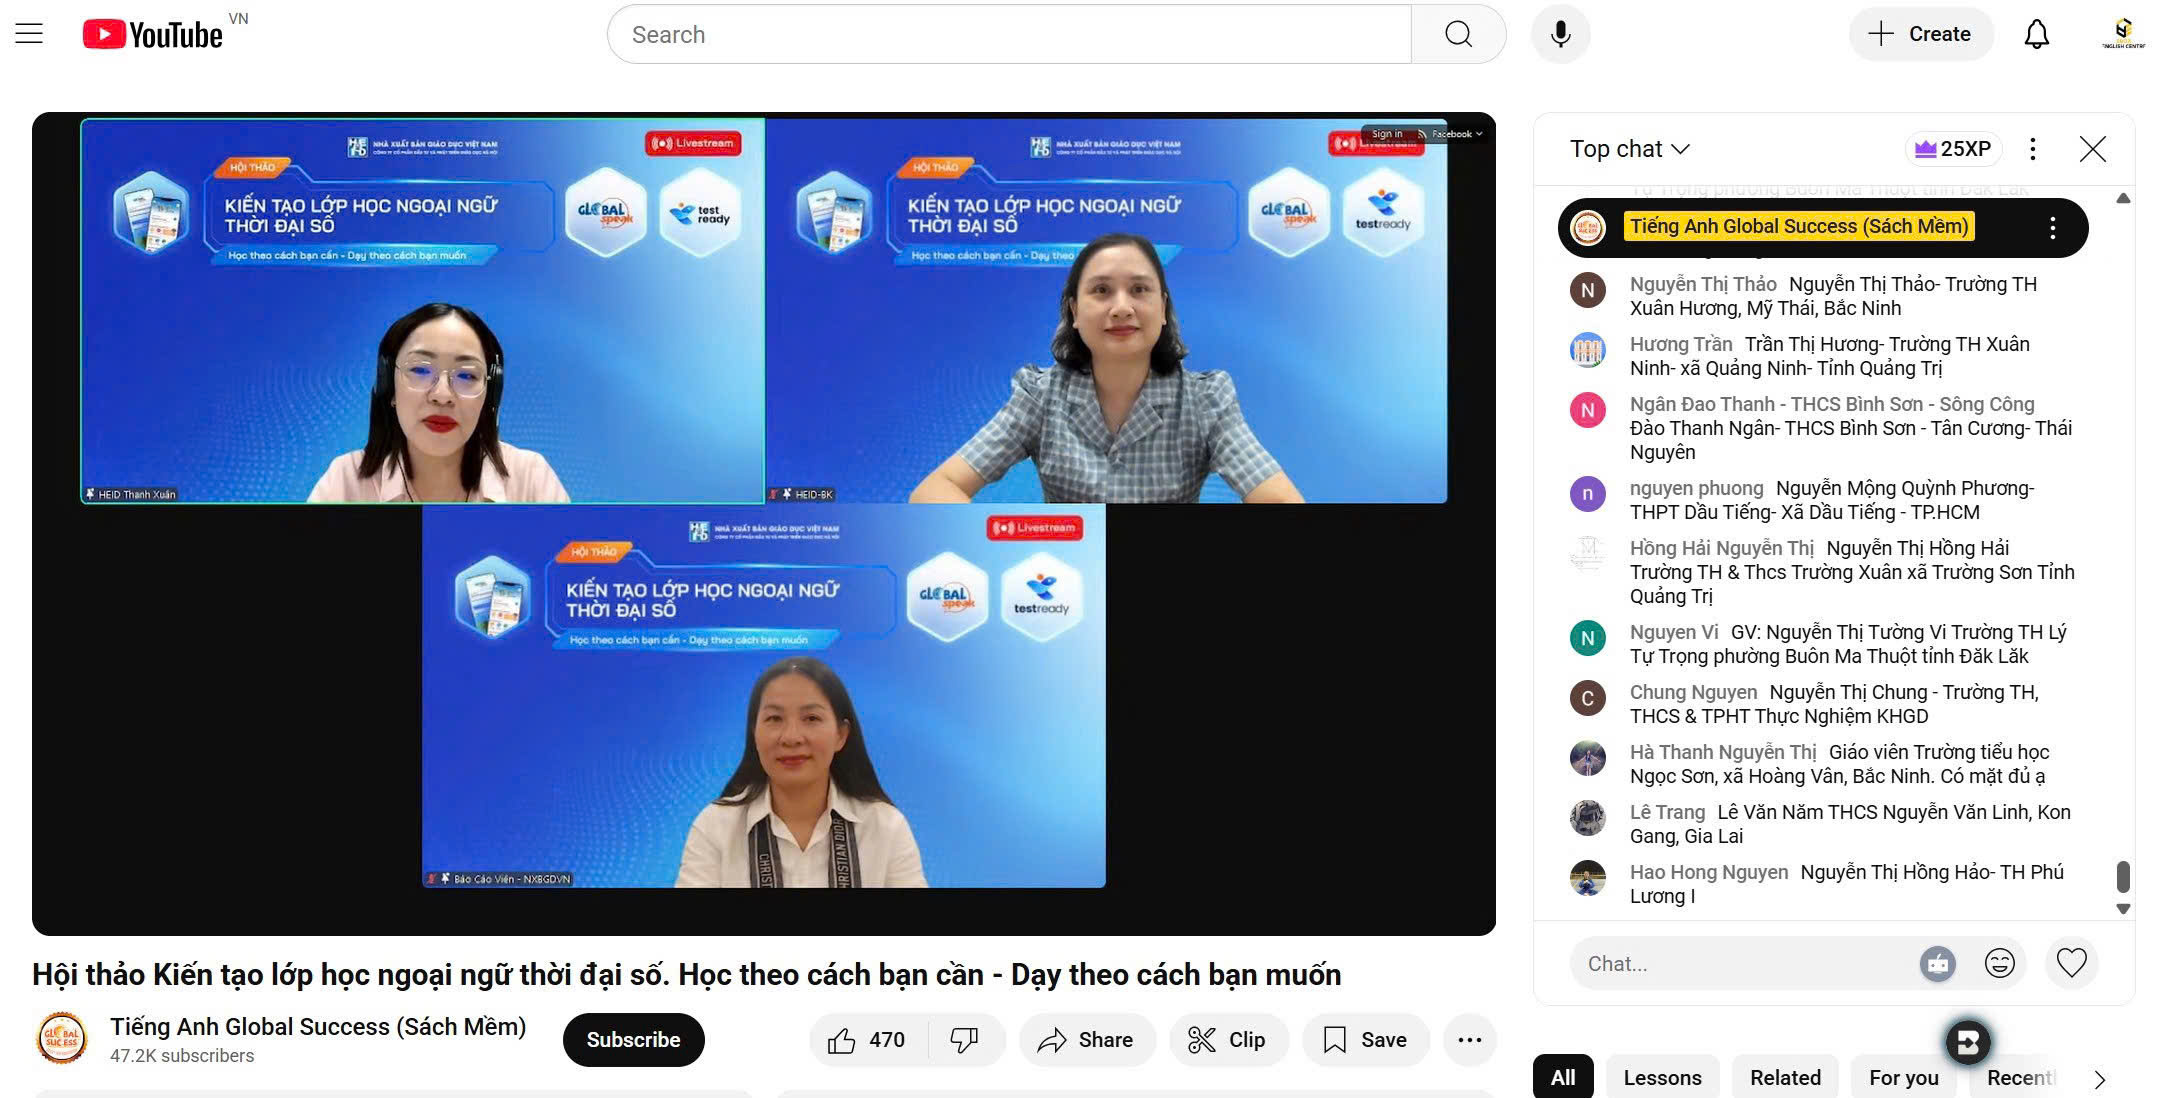The height and width of the screenshot is (1098, 2164).
Task: Click the Chat message input
Action: pyautogui.click(x=1743, y=964)
